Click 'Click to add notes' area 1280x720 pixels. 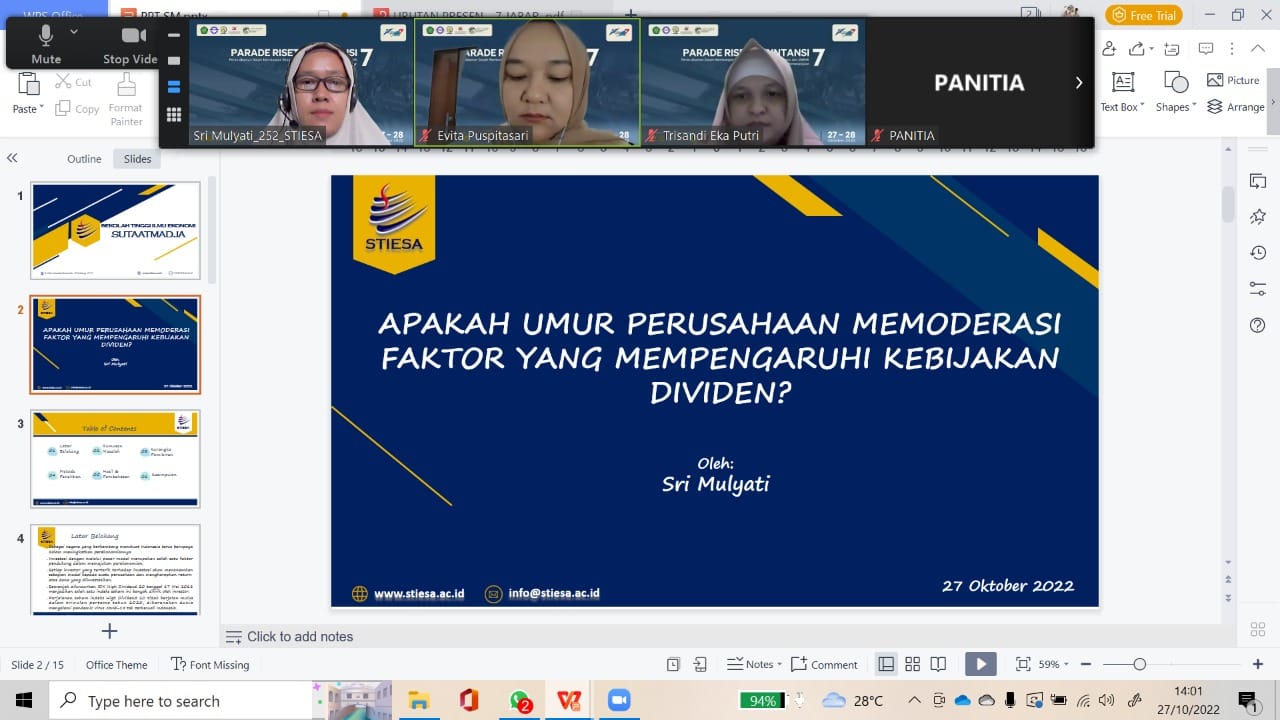(x=300, y=637)
